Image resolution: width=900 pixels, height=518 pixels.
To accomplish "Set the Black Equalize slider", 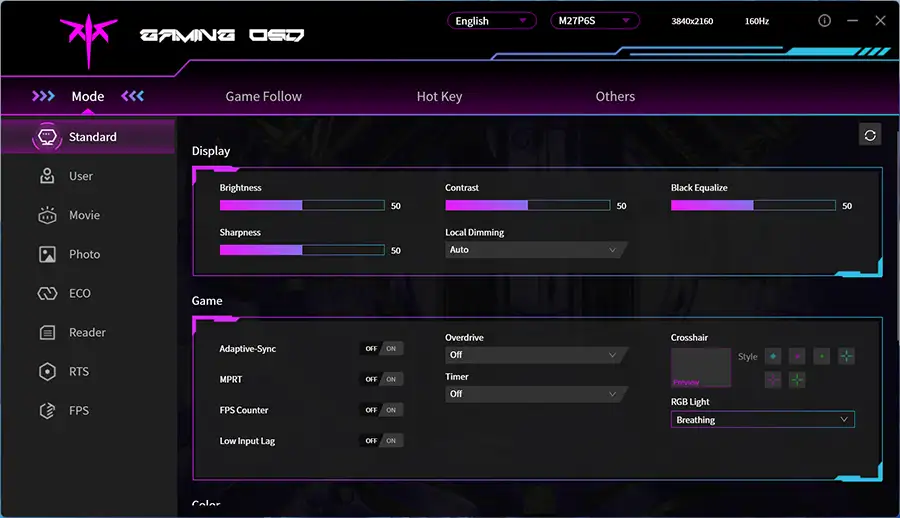I will click(753, 206).
